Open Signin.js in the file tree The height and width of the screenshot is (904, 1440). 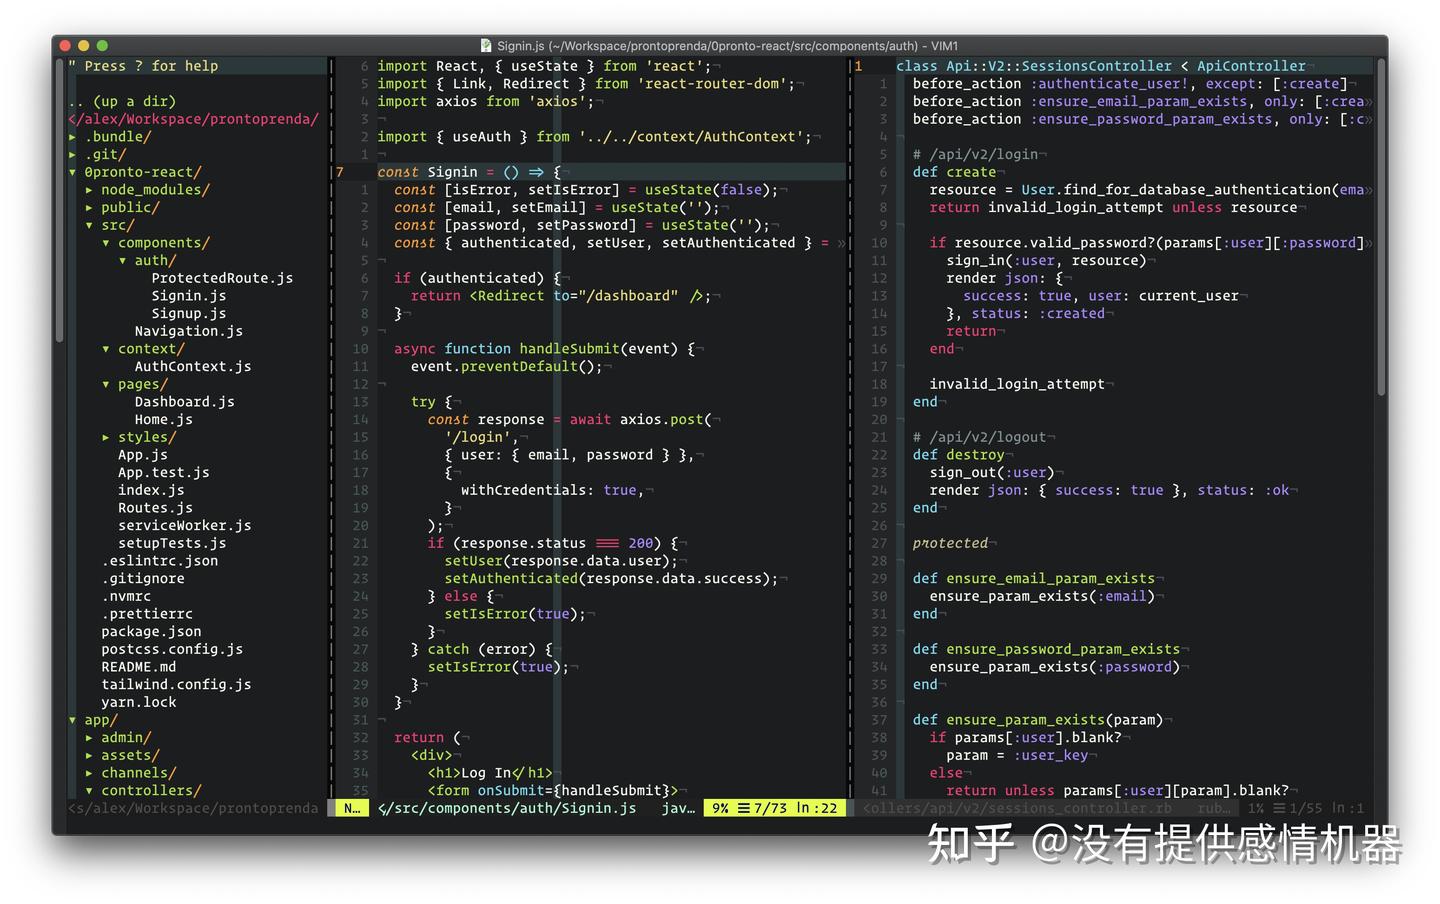click(x=189, y=296)
